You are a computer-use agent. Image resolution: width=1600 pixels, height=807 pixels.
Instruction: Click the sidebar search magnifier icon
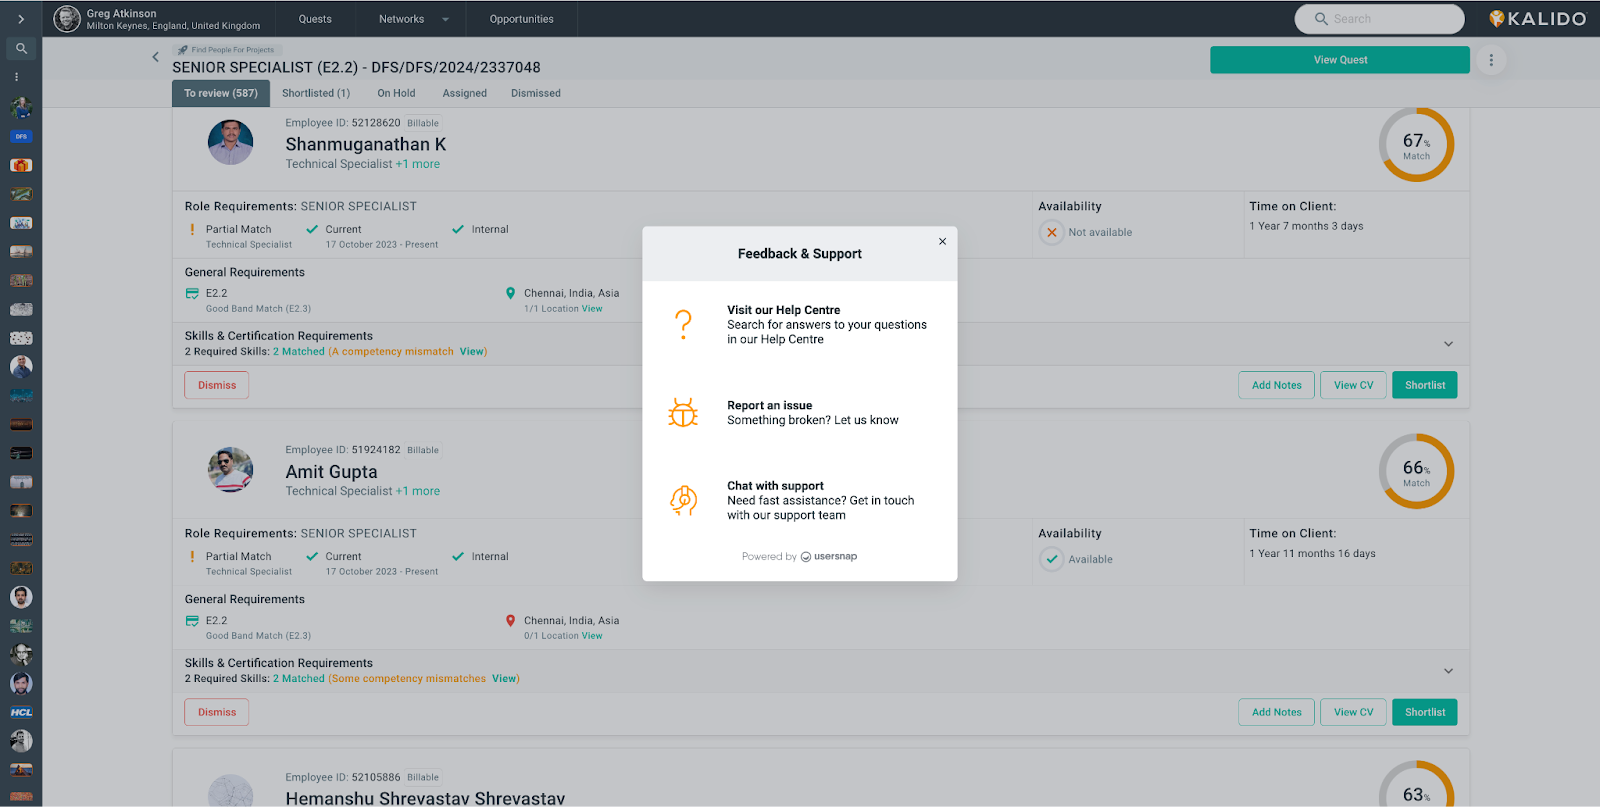coord(21,48)
